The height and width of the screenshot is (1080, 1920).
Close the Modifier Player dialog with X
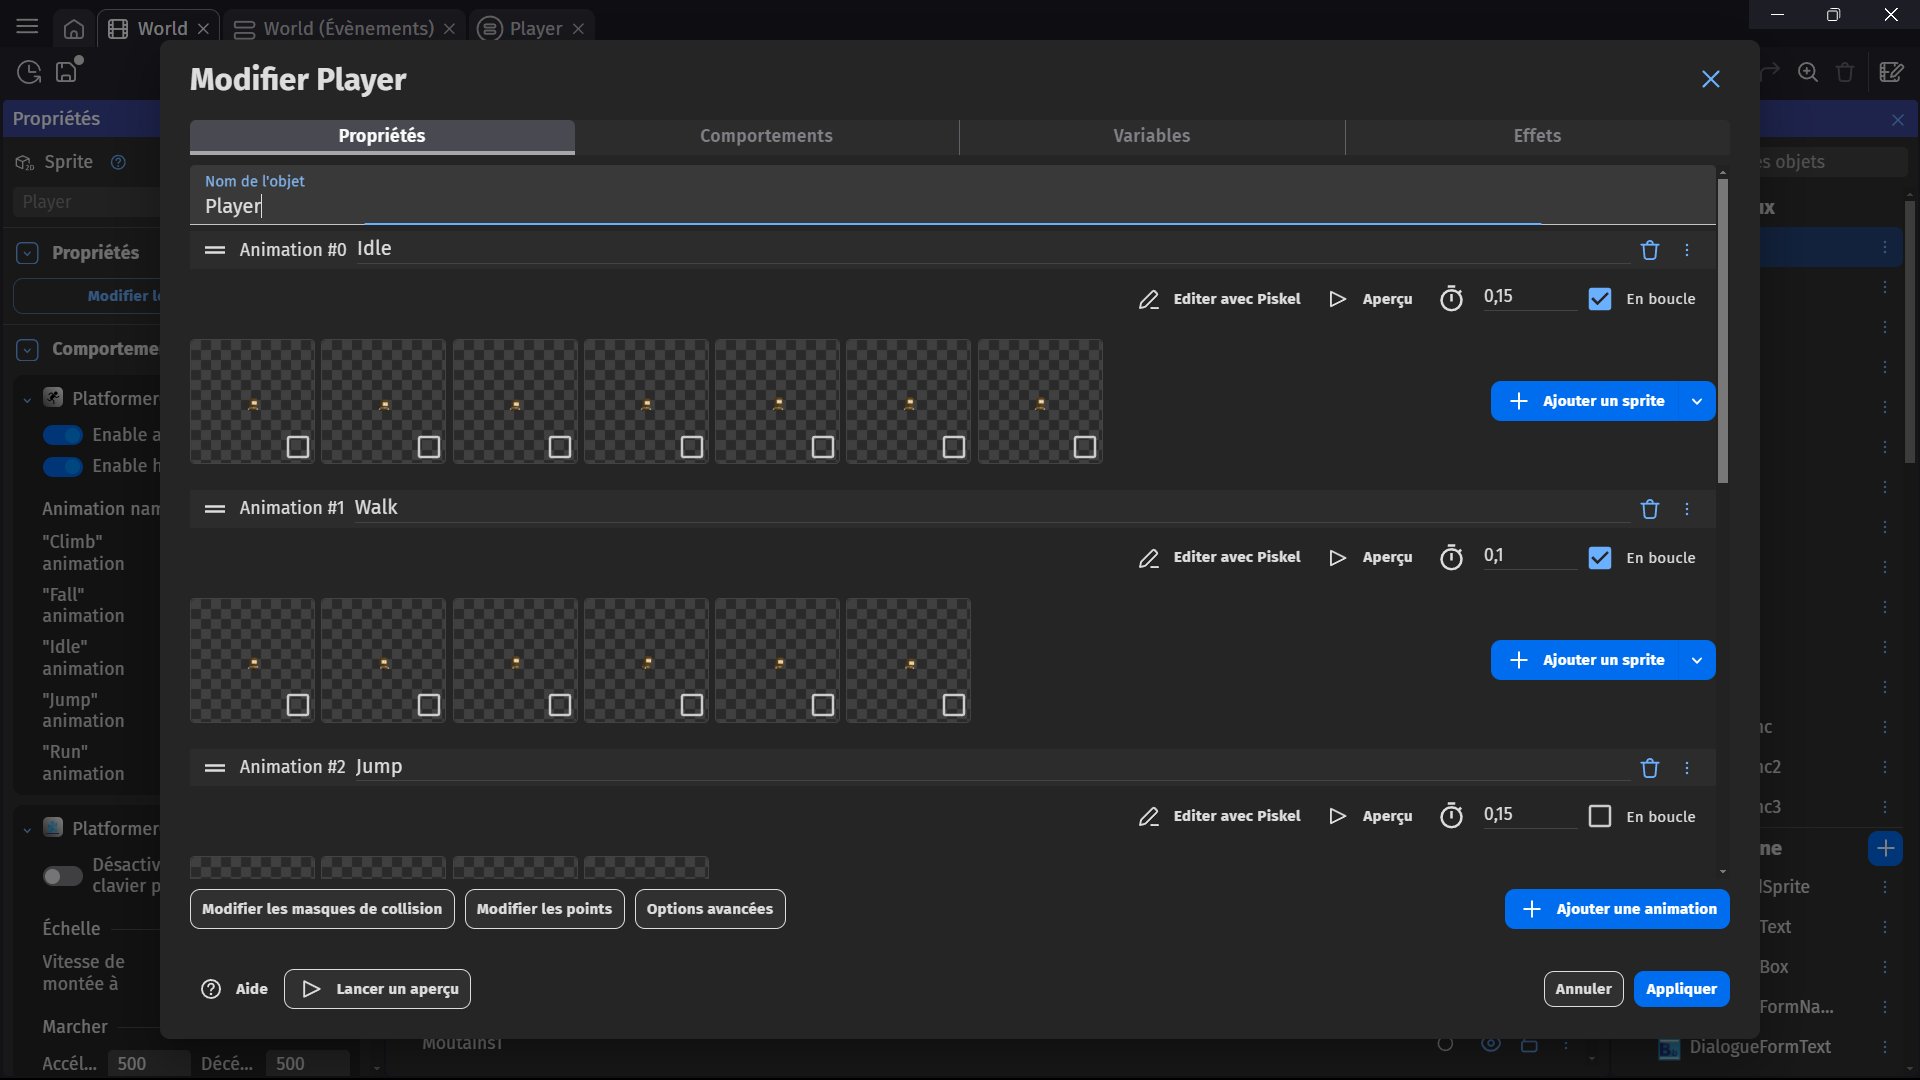click(1711, 79)
